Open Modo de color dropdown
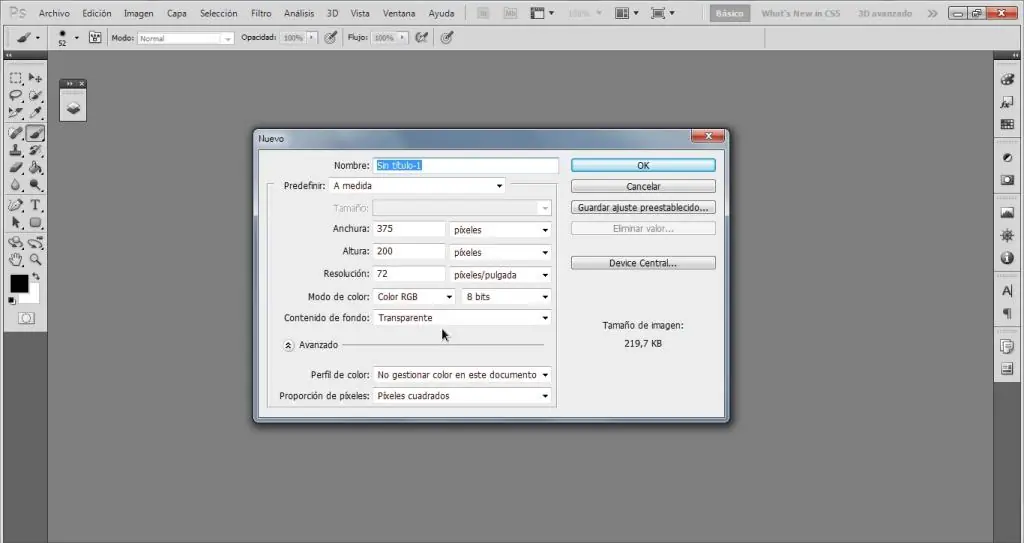This screenshot has width=1024, height=543. (414, 297)
